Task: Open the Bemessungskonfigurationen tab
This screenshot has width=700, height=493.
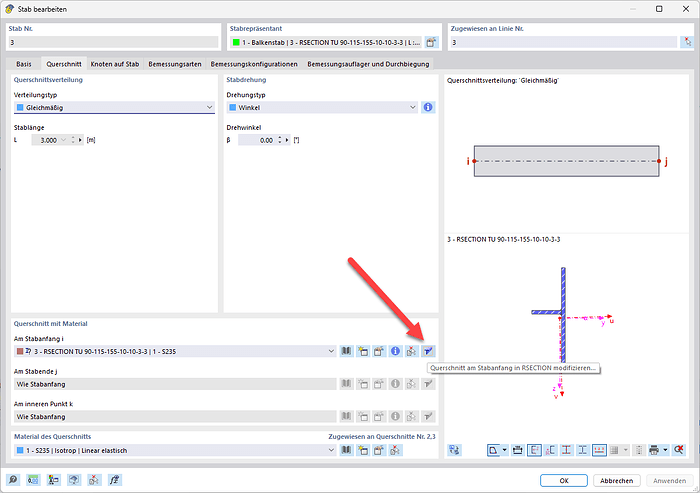Action: coord(254,64)
